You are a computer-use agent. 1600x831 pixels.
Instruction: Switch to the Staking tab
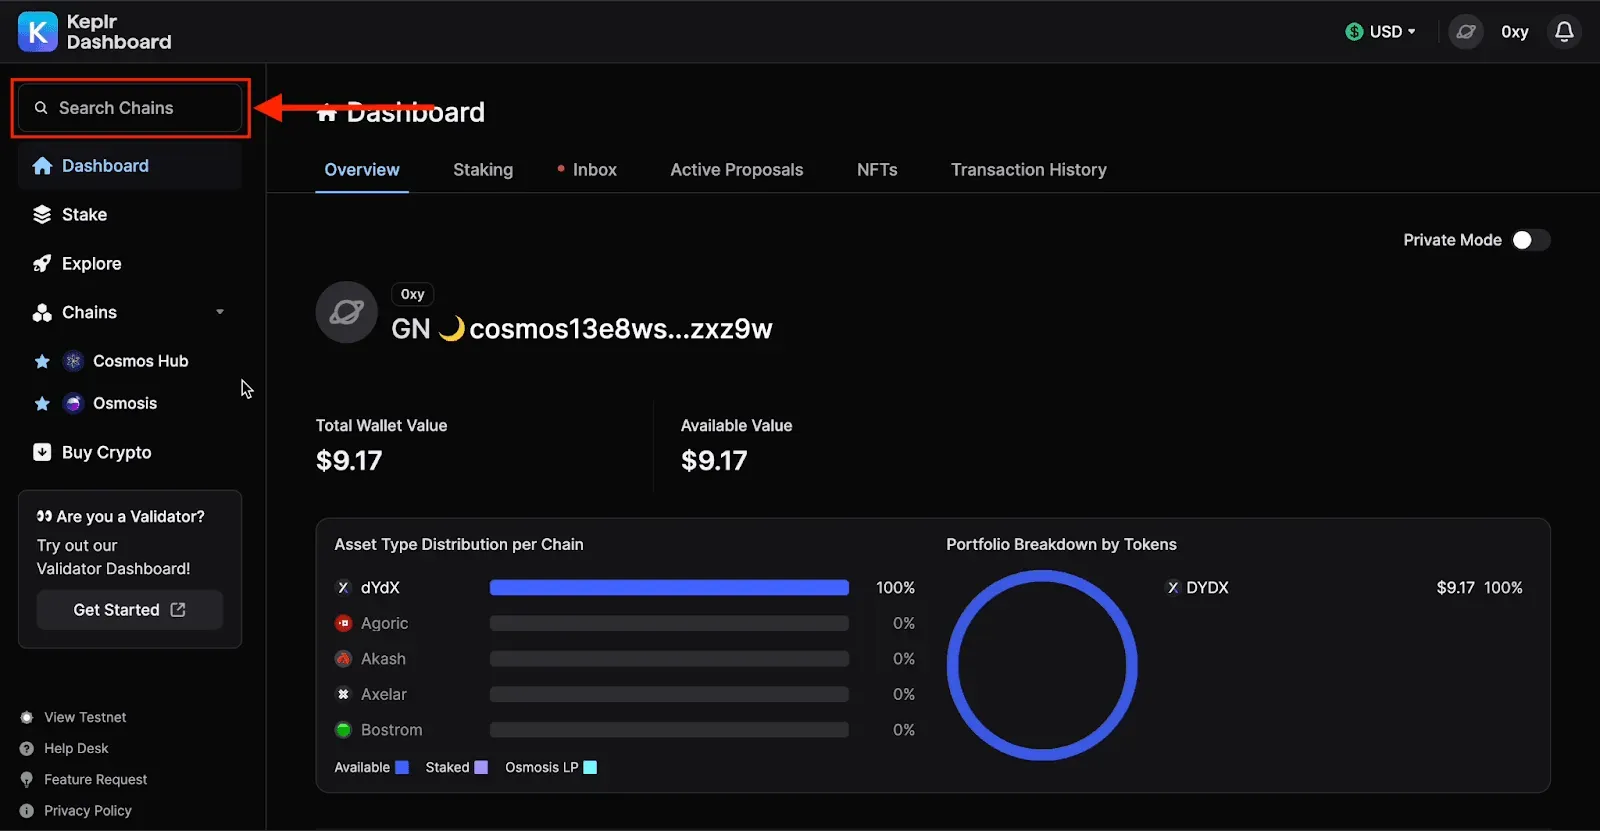click(483, 170)
